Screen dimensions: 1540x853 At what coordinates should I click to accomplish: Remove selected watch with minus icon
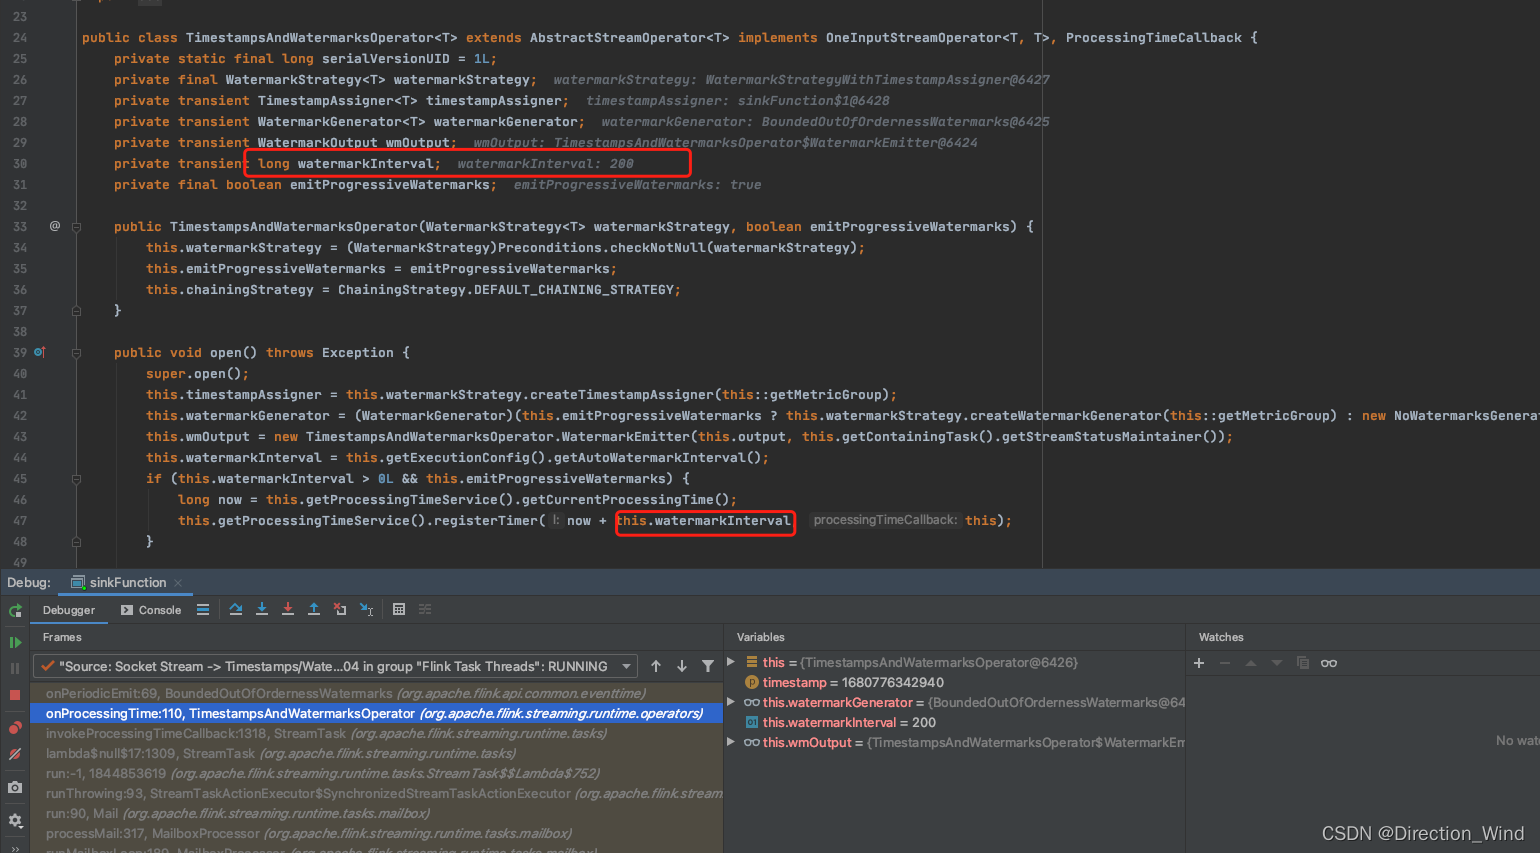tap(1225, 663)
